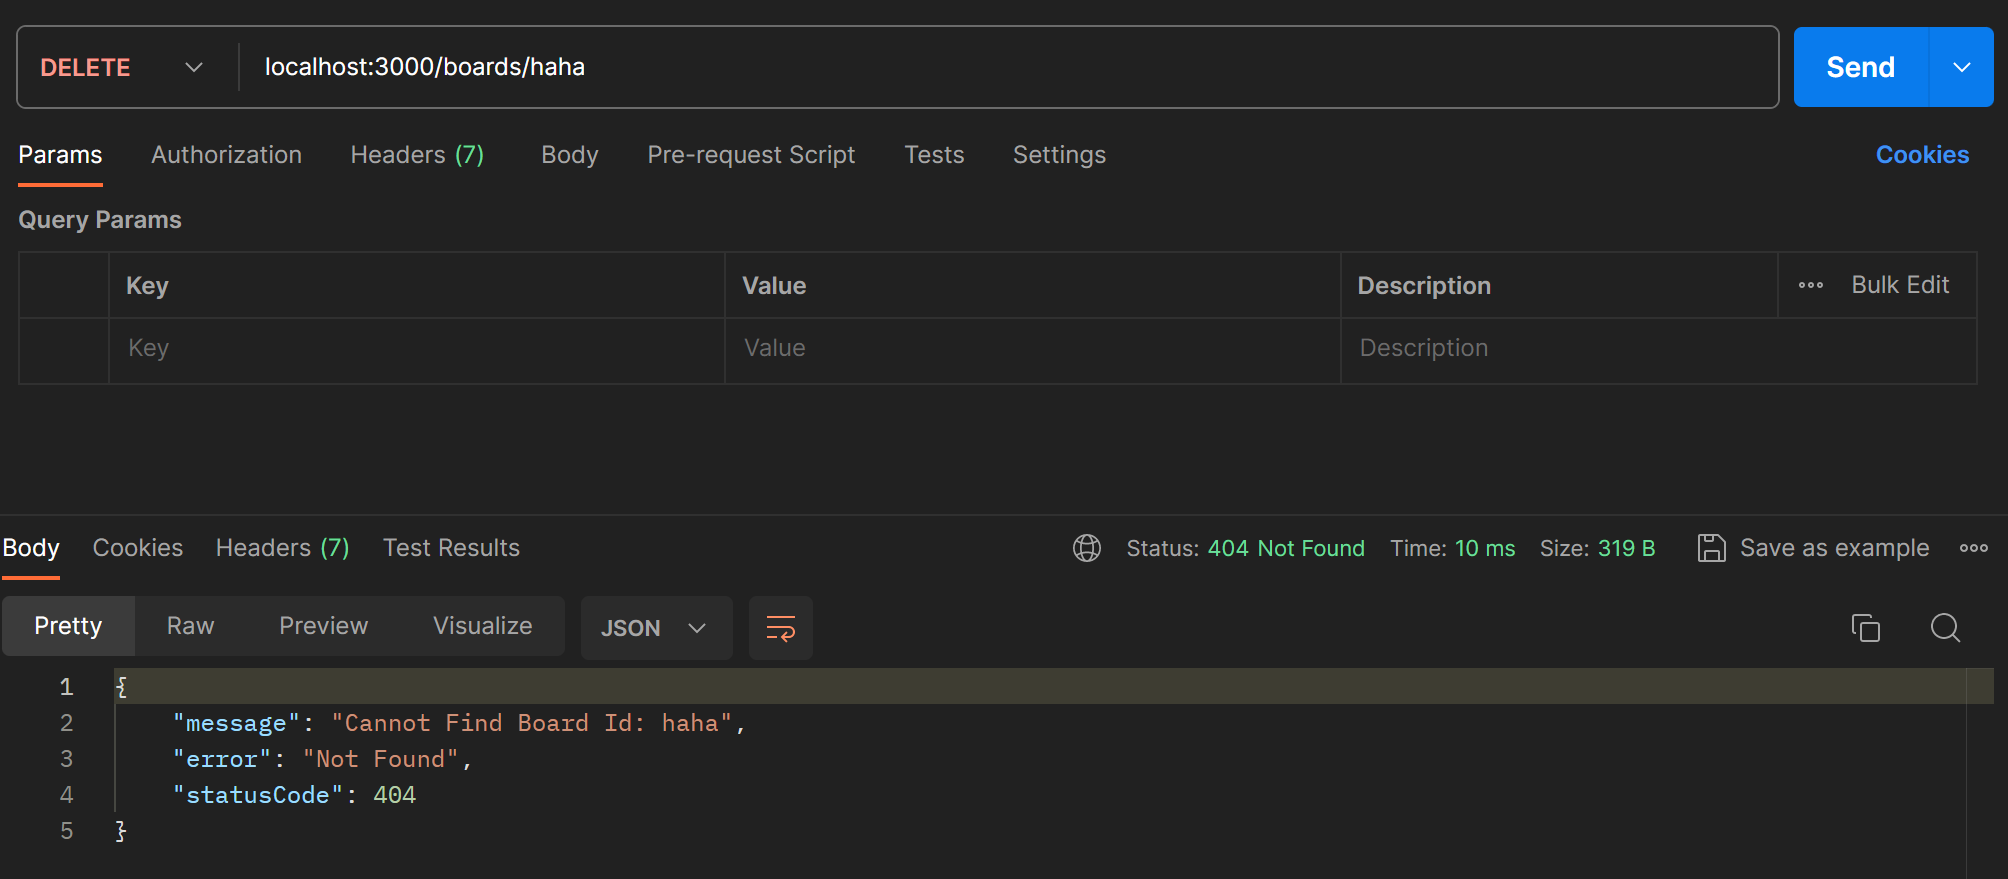Screen dimensions: 2008x879
Task: Open the JSON format dropdown
Action: click(x=655, y=628)
